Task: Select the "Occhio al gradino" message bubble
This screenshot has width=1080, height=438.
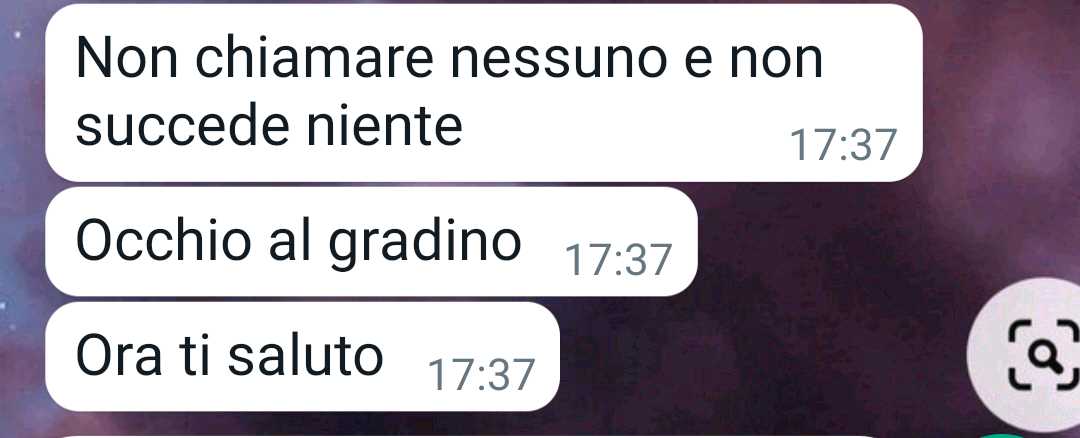Action: (371, 242)
